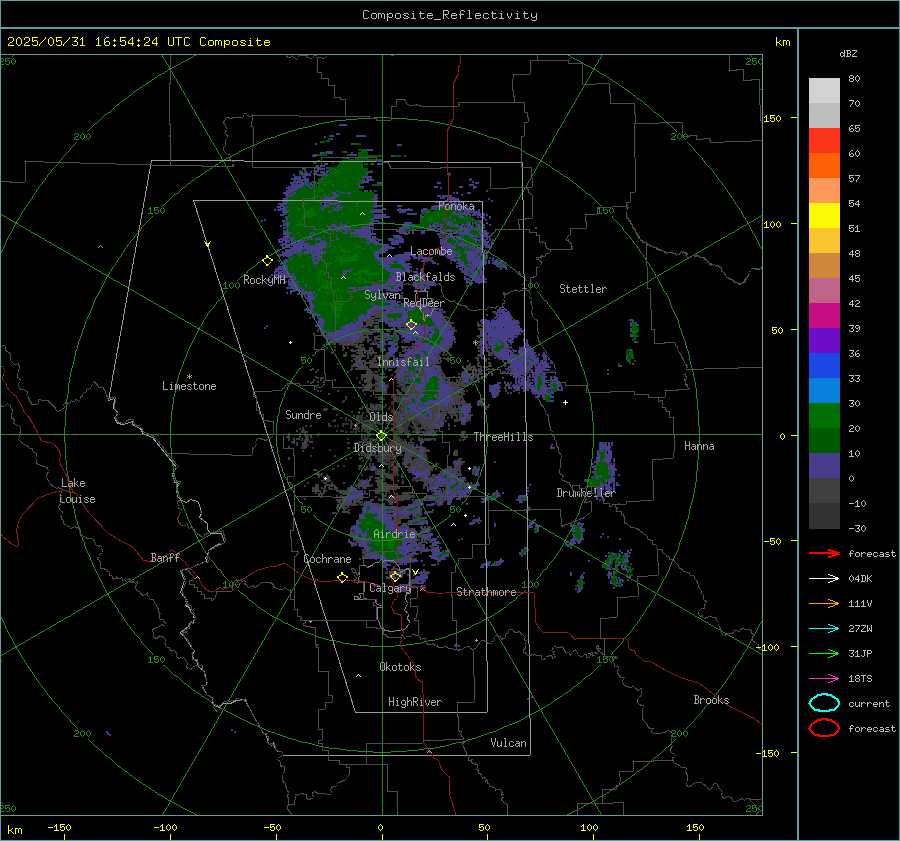Click the light grey 70-80 dBZ swatch

824,91
